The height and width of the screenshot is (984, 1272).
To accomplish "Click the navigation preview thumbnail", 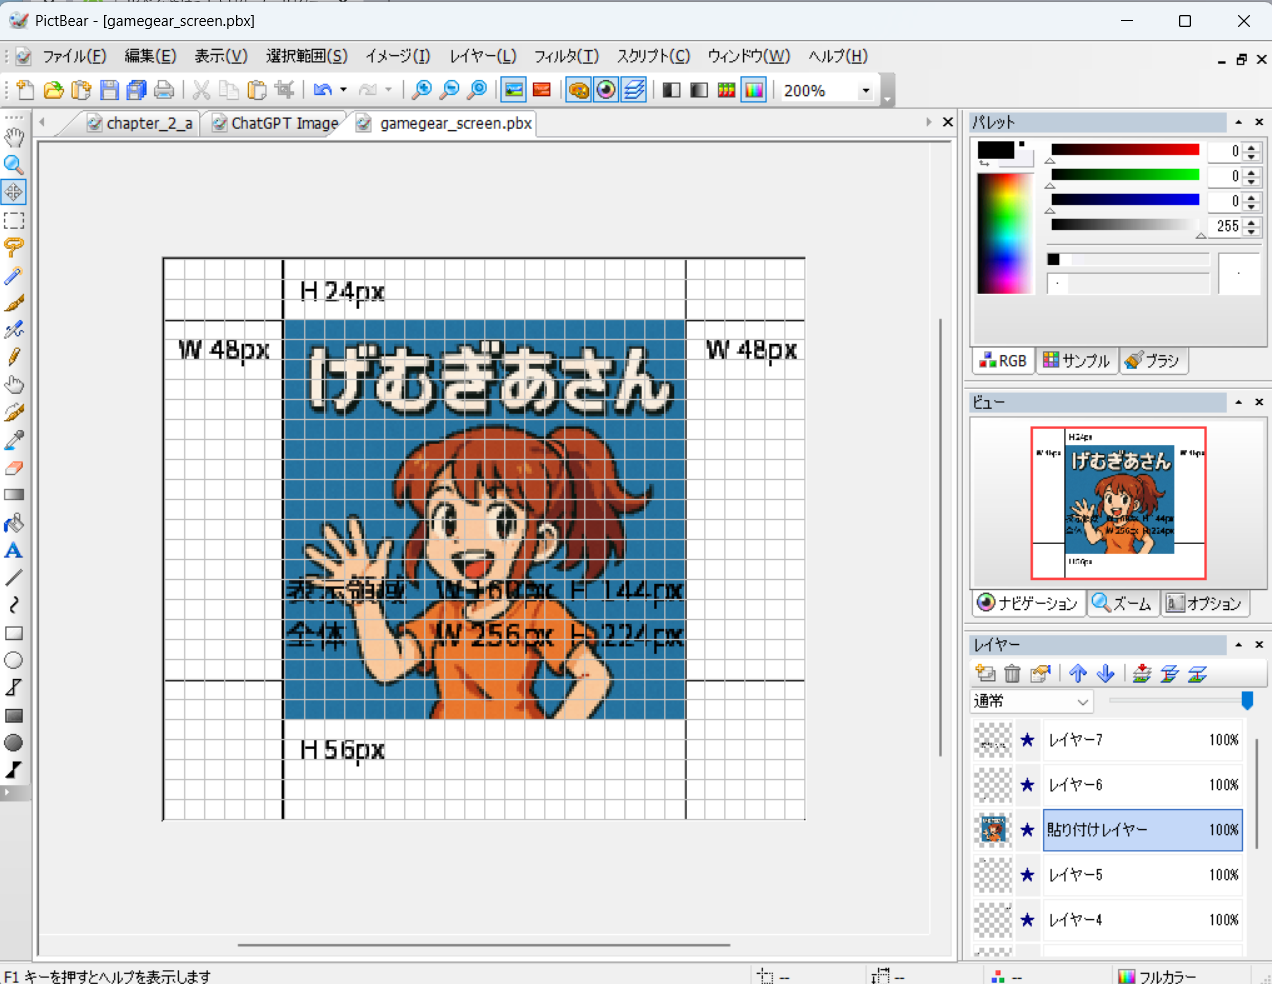I will click(1118, 503).
